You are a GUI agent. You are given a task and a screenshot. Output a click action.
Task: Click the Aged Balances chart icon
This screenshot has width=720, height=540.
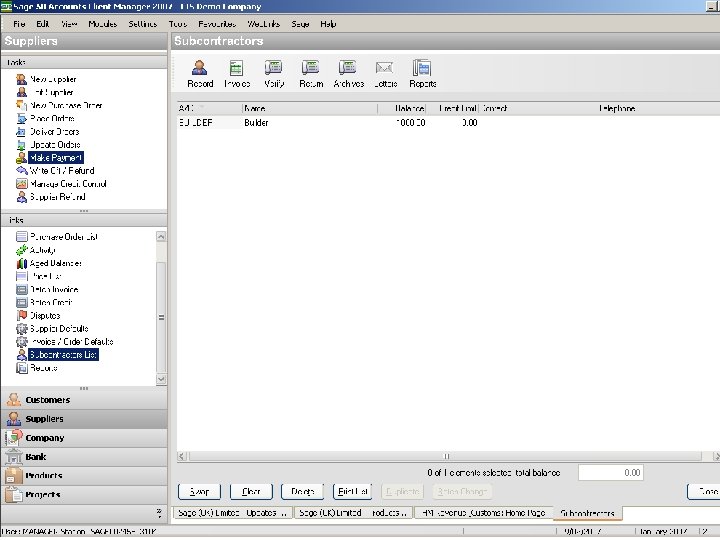coord(22,263)
